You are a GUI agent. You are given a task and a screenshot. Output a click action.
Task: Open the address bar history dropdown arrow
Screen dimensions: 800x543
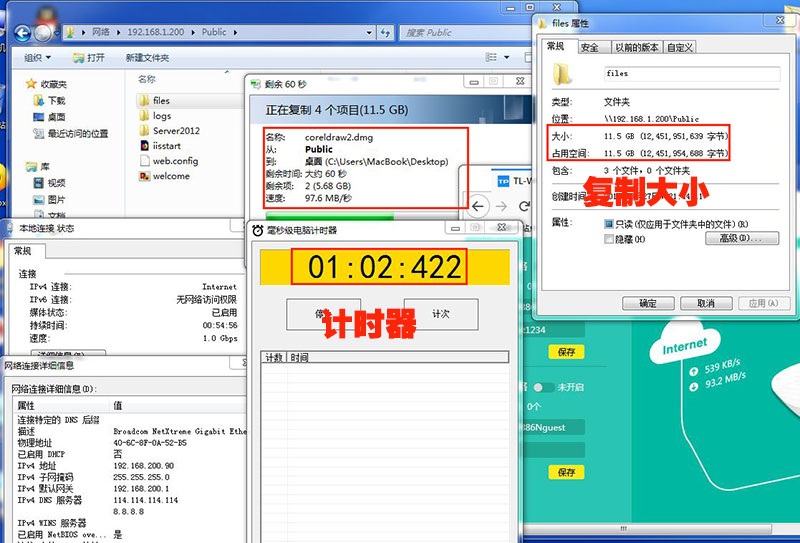tap(369, 33)
